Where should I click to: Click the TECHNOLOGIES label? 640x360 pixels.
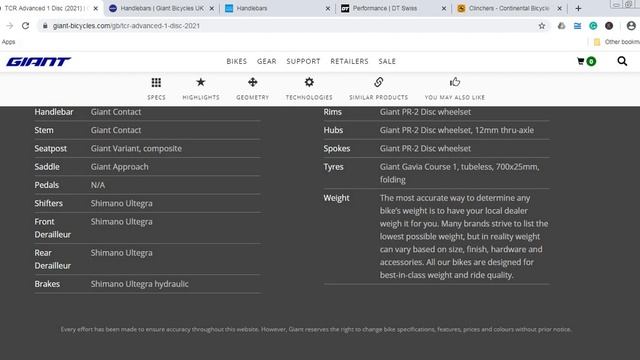pos(309,97)
